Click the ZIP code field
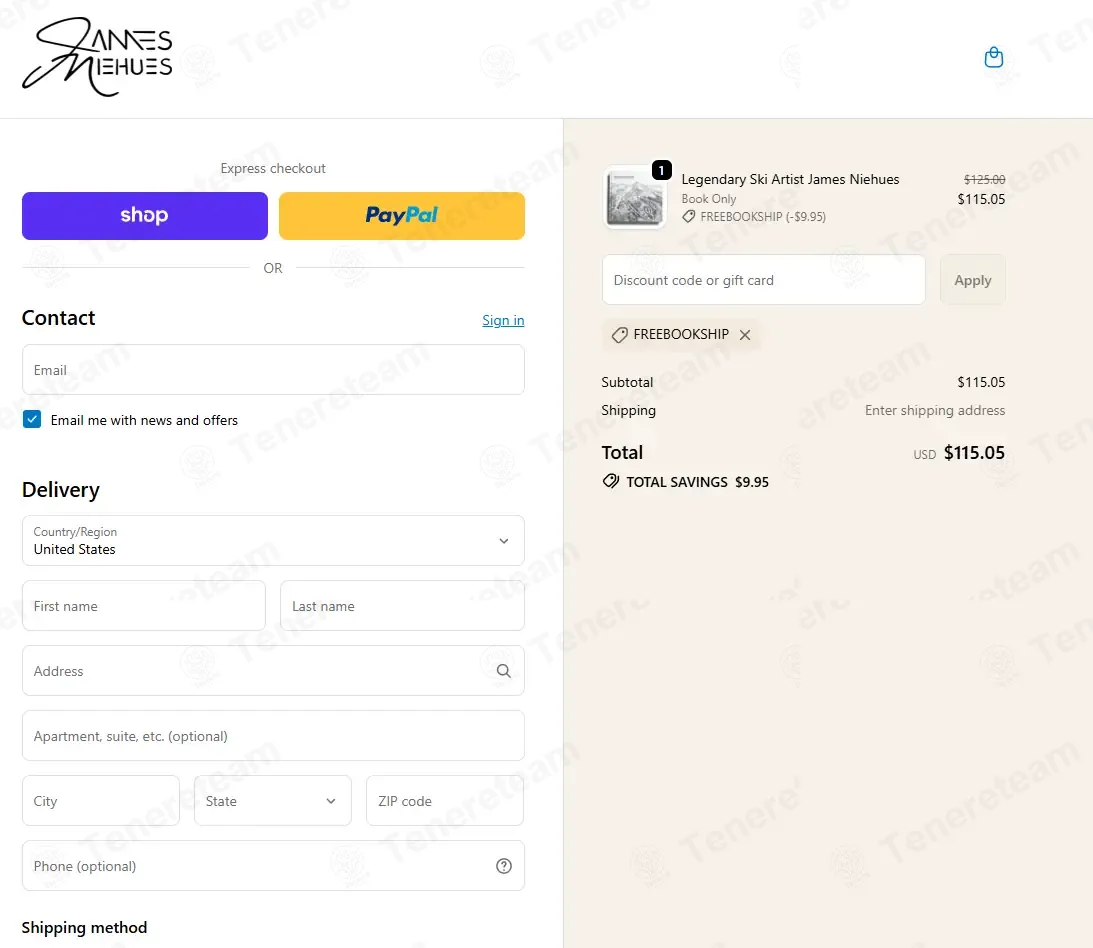The width and height of the screenshot is (1093, 948). pyautogui.click(x=445, y=800)
